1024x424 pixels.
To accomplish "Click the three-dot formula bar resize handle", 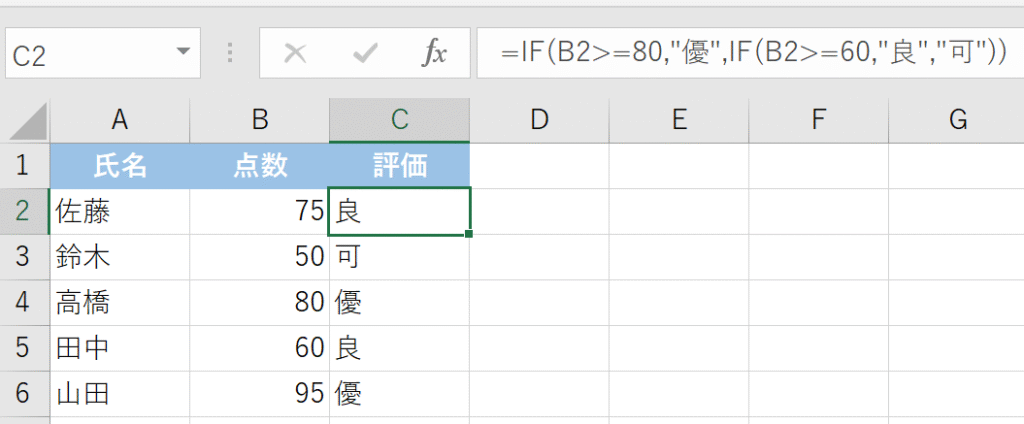I will click(231, 53).
